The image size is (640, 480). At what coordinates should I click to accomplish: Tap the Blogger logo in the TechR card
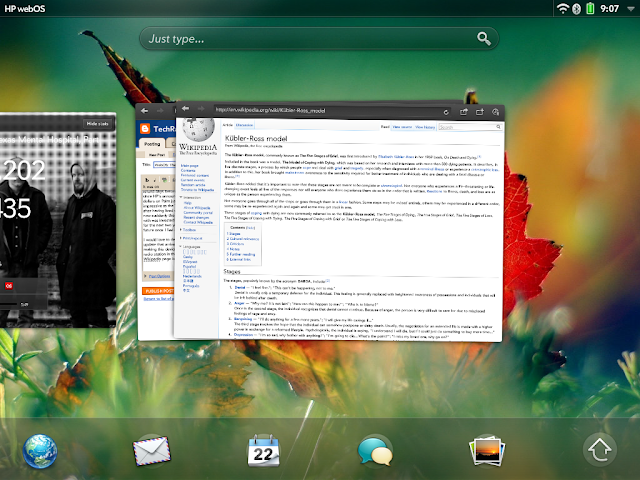point(145,129)
